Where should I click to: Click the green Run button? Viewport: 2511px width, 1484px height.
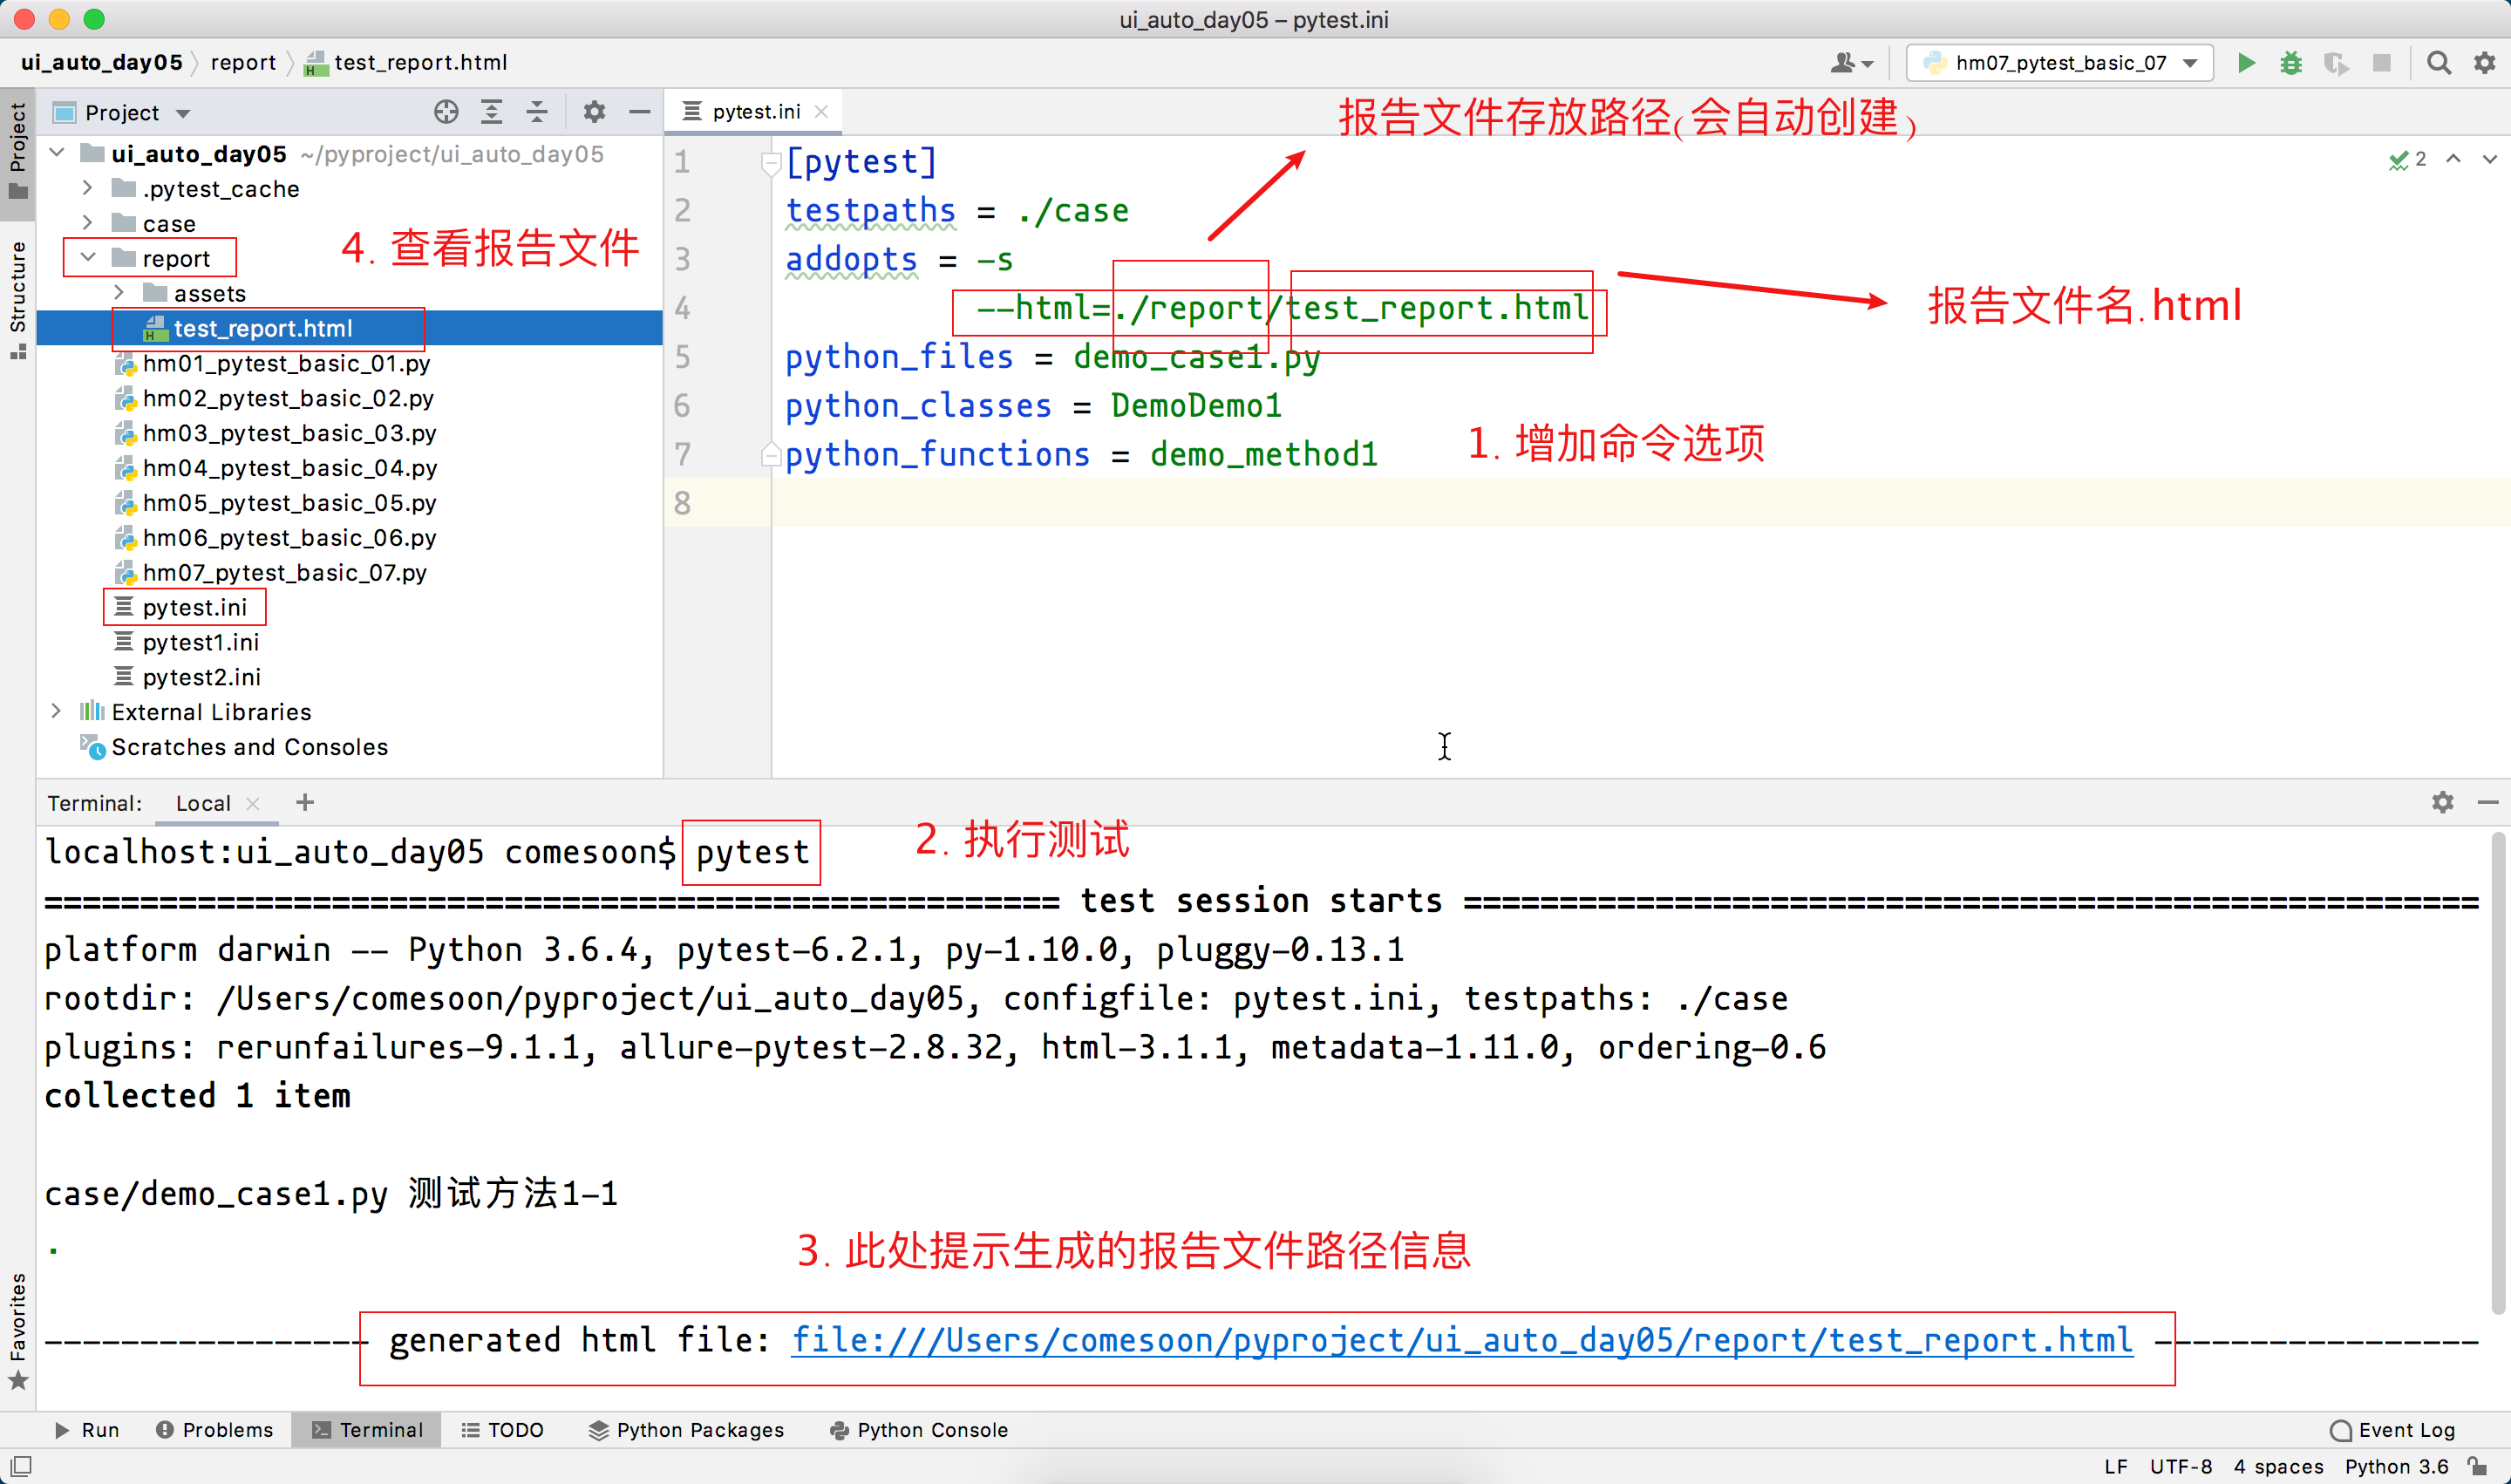(2246, 63)
